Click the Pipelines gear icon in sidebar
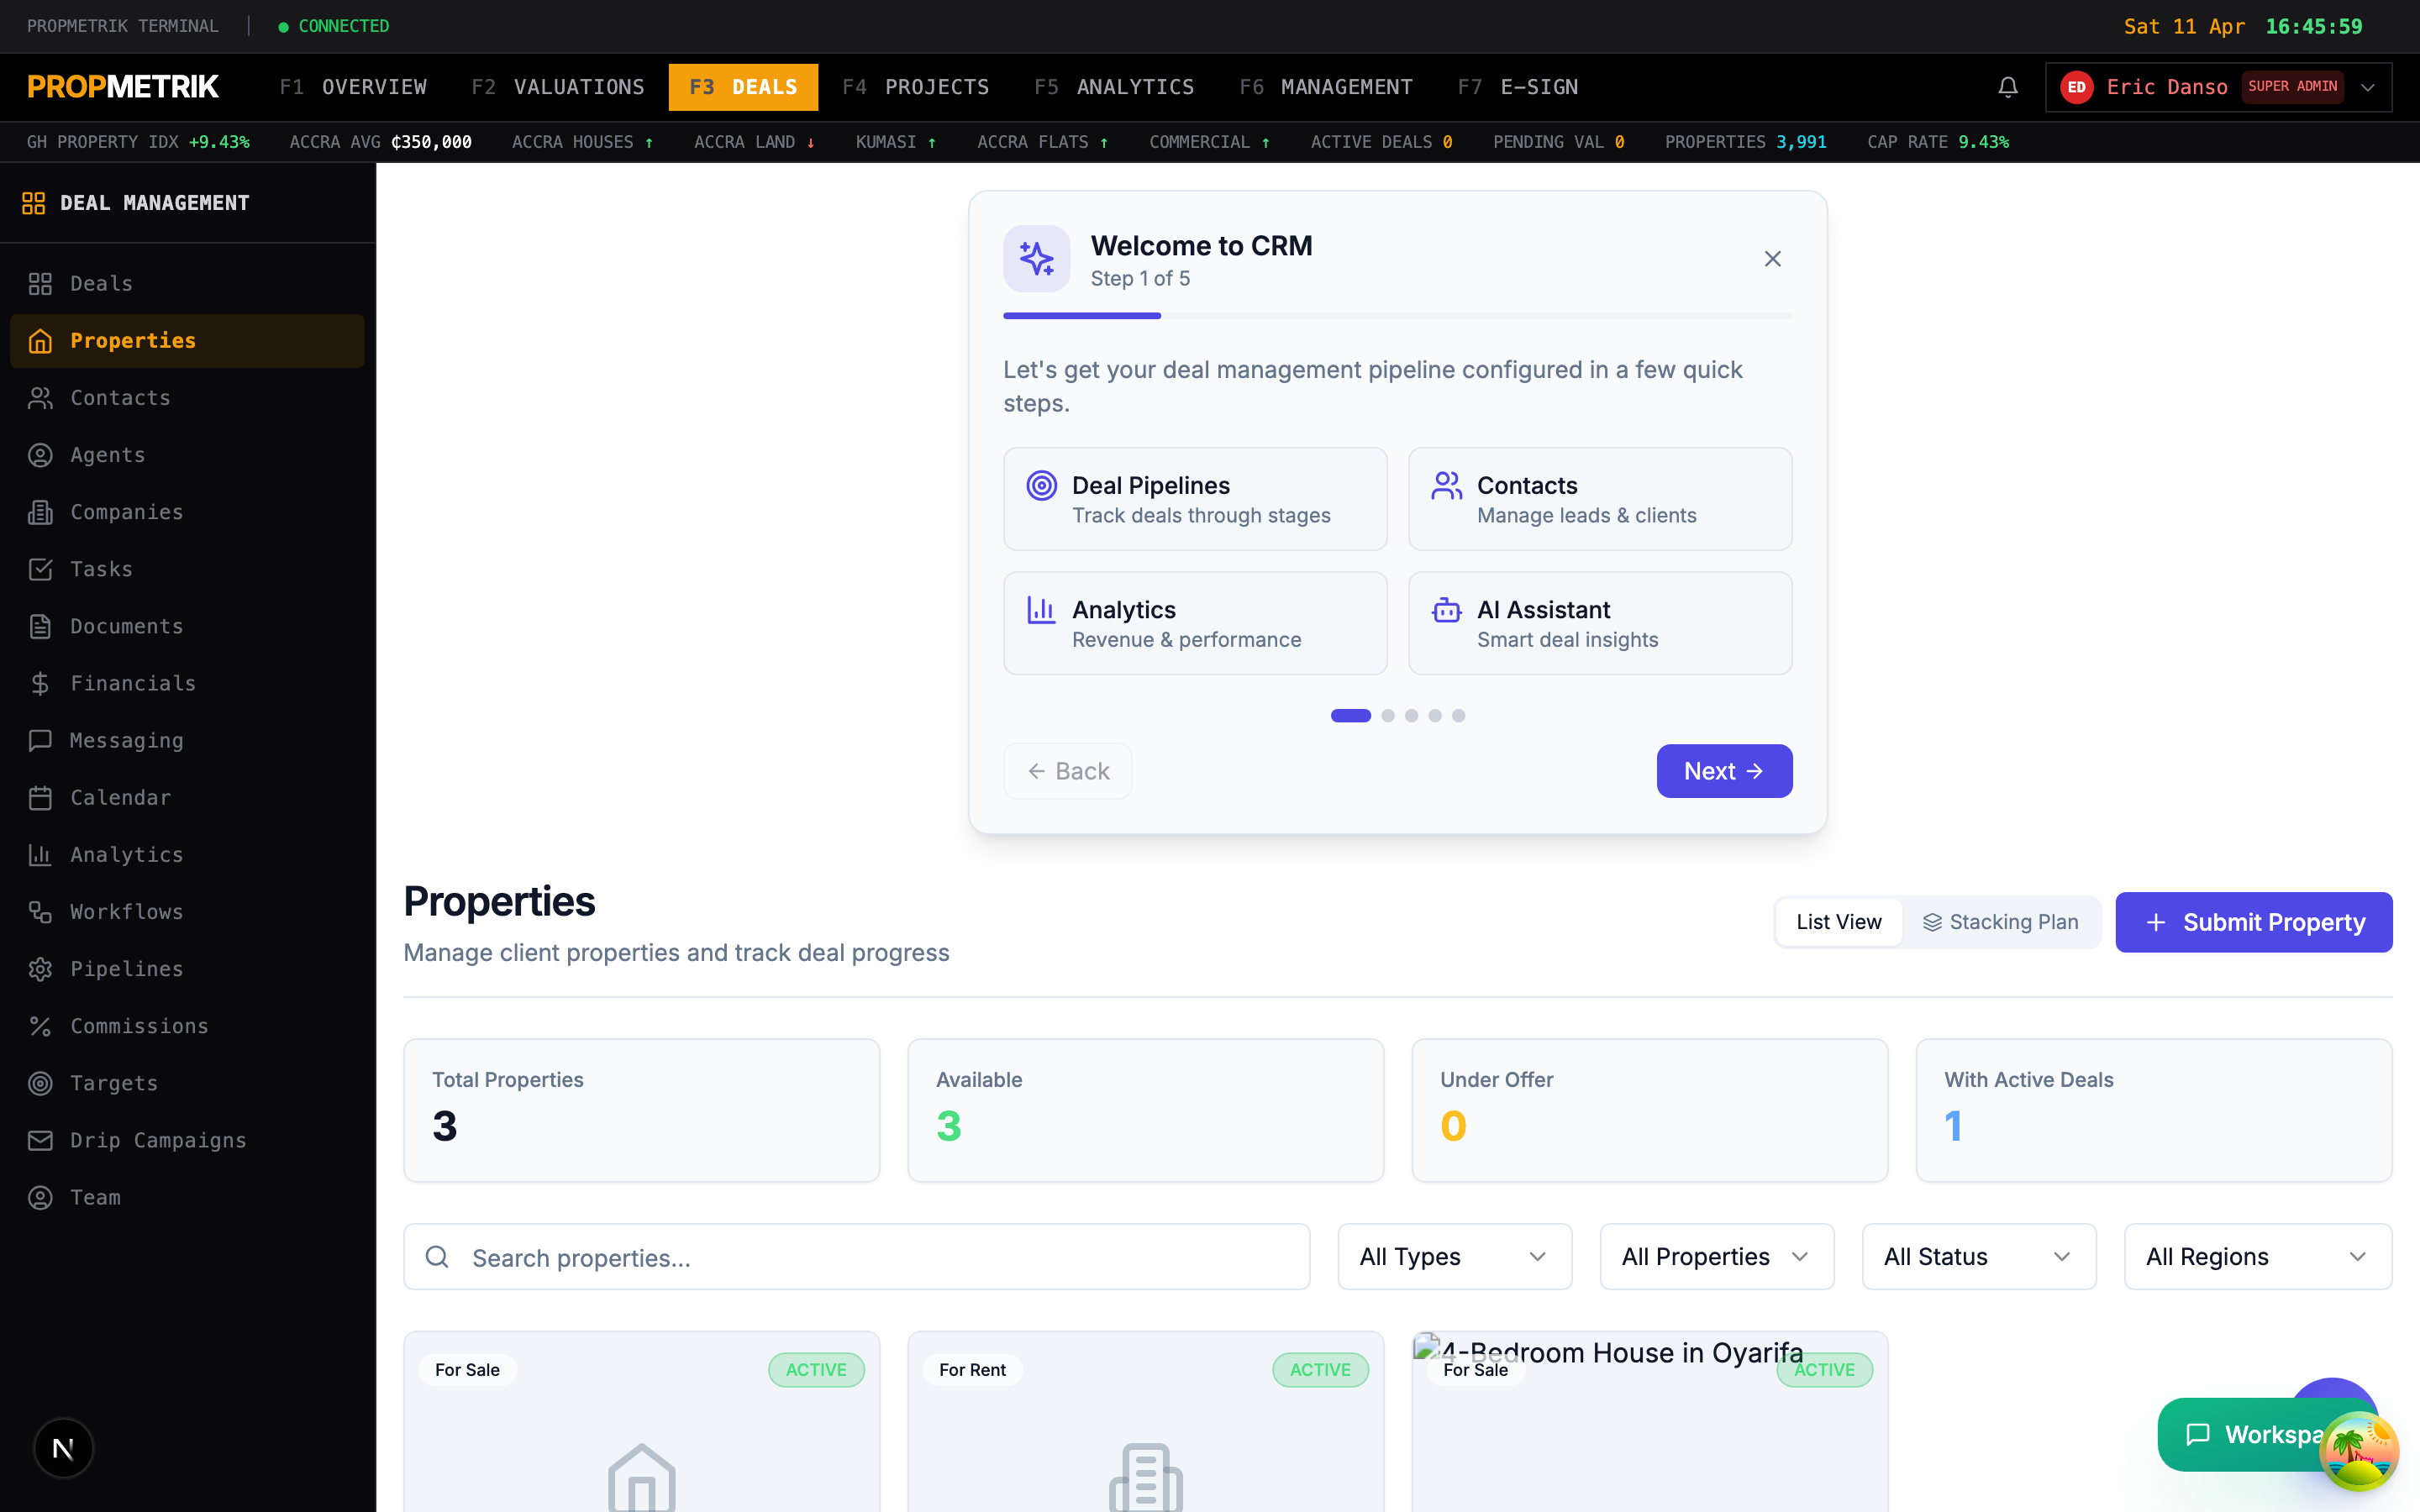The height and width of the screenshot is (1512, 2420). coord(40,969)
